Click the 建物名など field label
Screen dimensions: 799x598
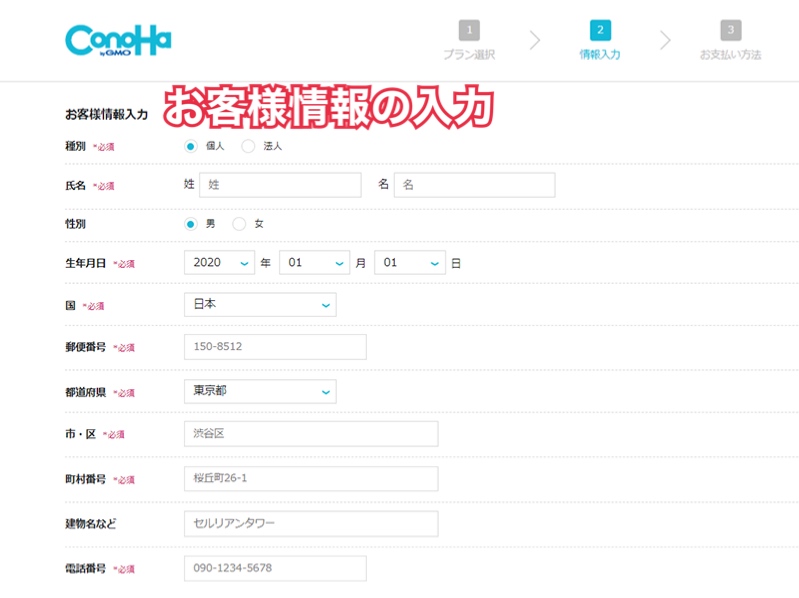tap(91, 524)
